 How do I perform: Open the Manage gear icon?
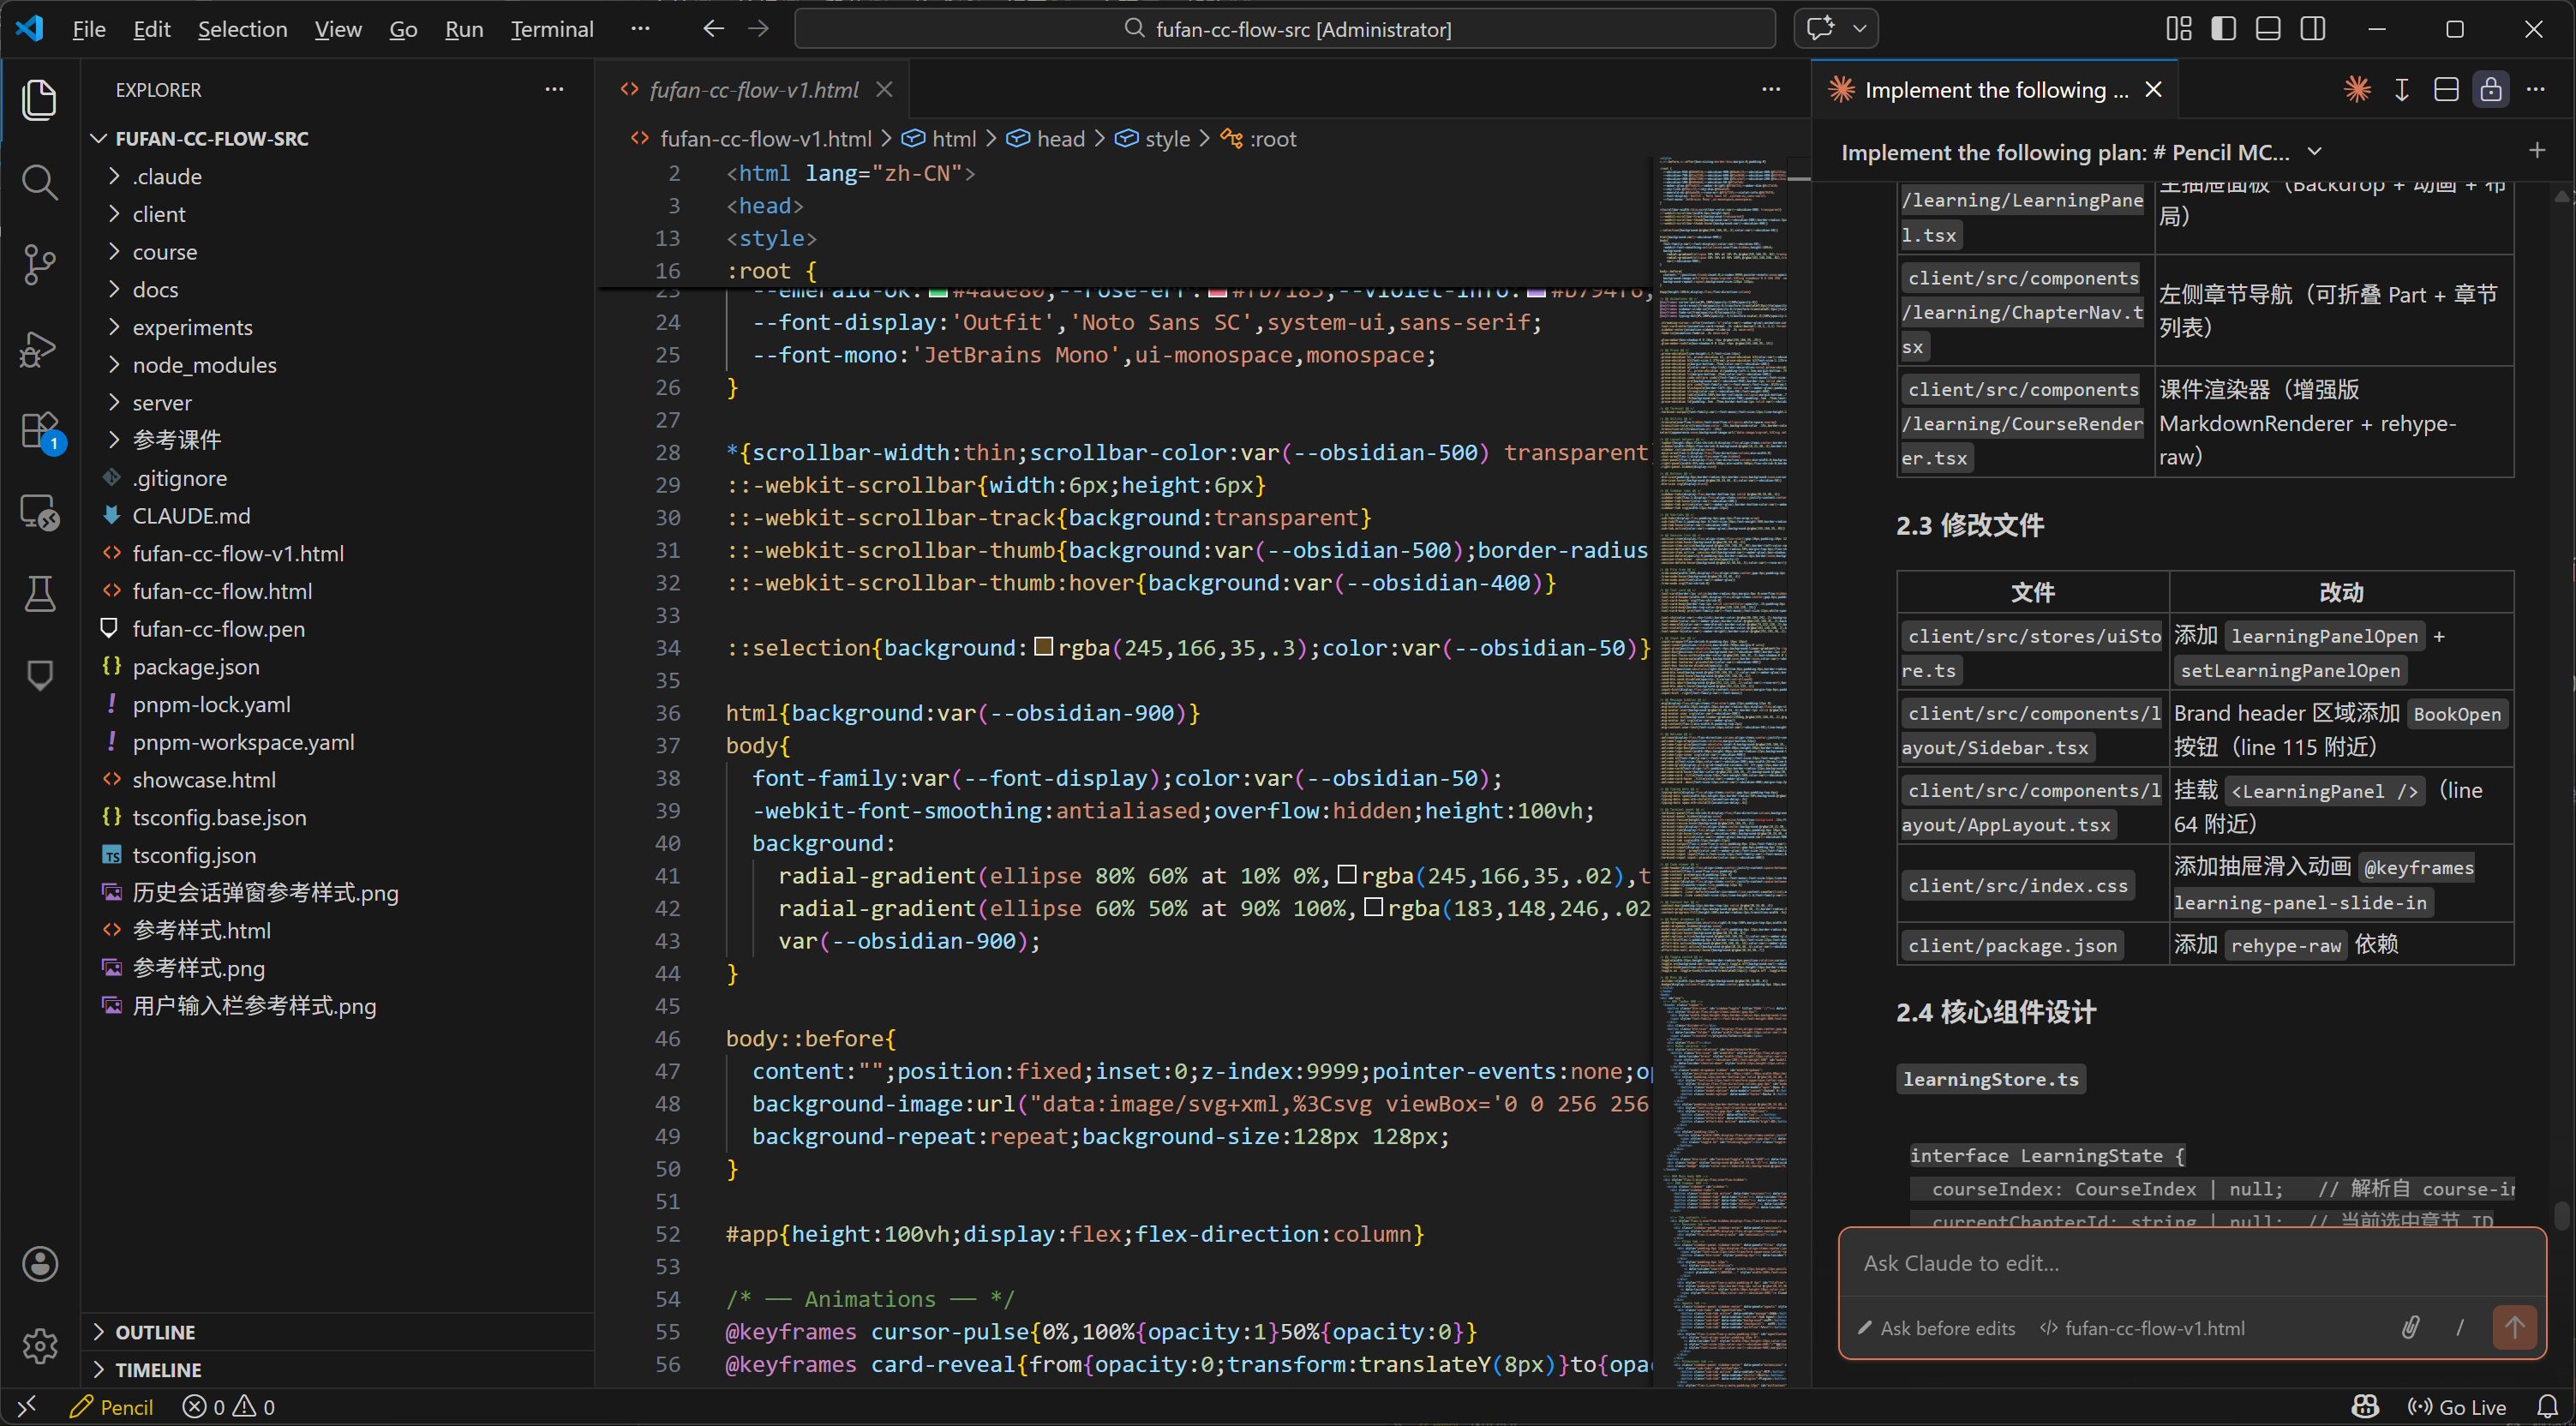coord(39,1346)
